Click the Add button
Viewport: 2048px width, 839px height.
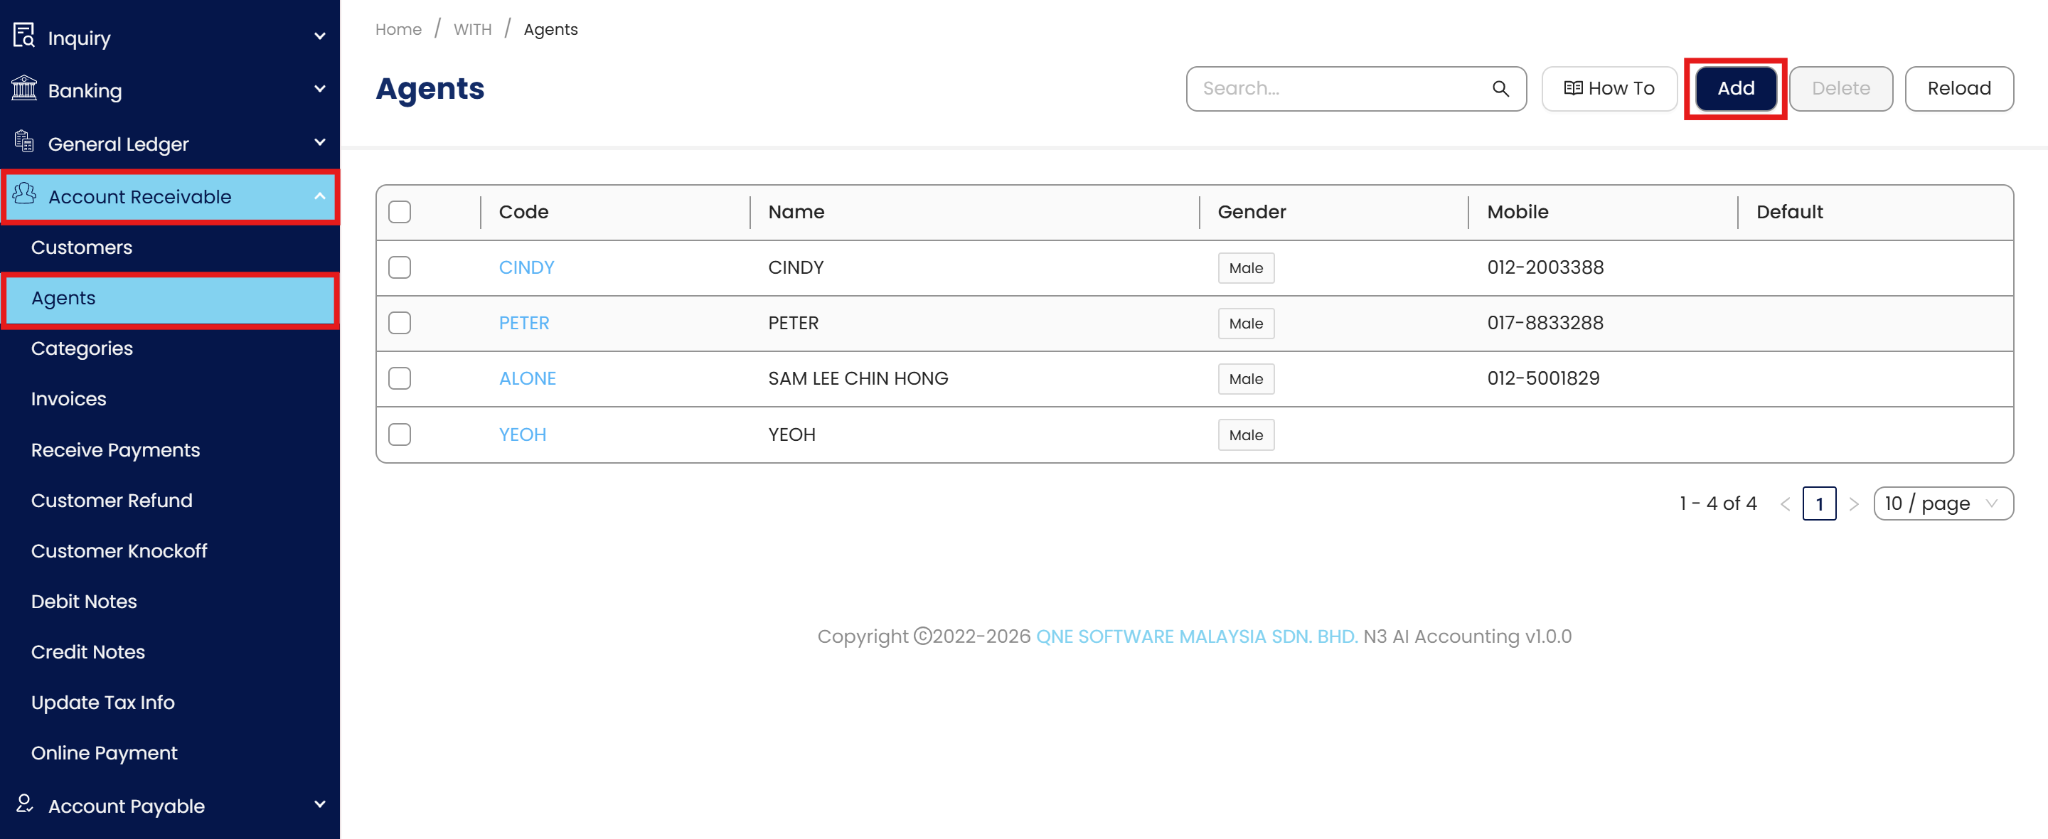point(1735,89)
